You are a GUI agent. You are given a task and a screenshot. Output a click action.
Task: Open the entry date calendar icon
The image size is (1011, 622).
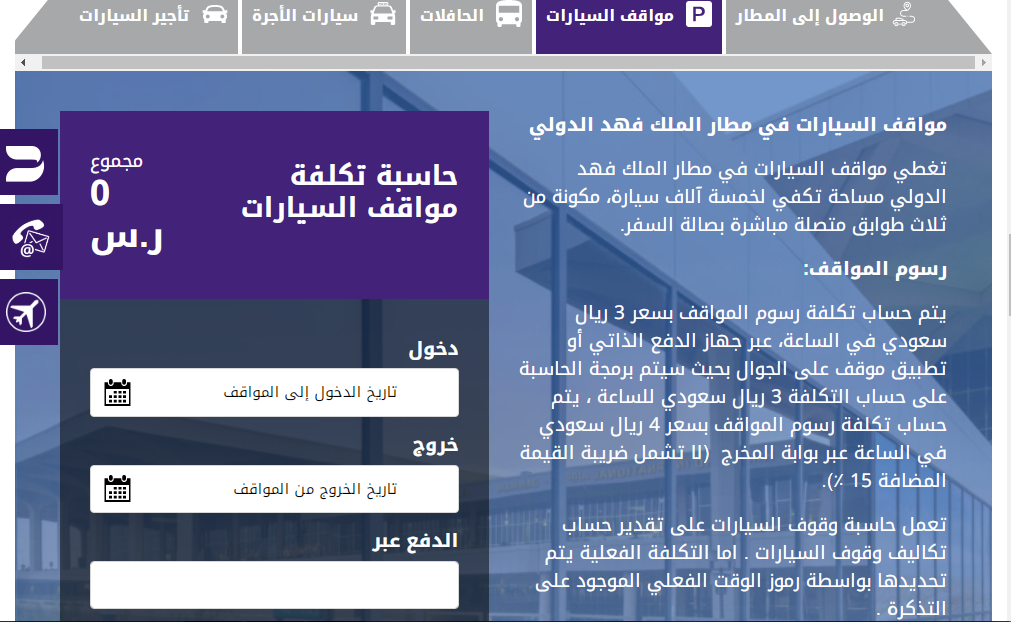[117, 392]
